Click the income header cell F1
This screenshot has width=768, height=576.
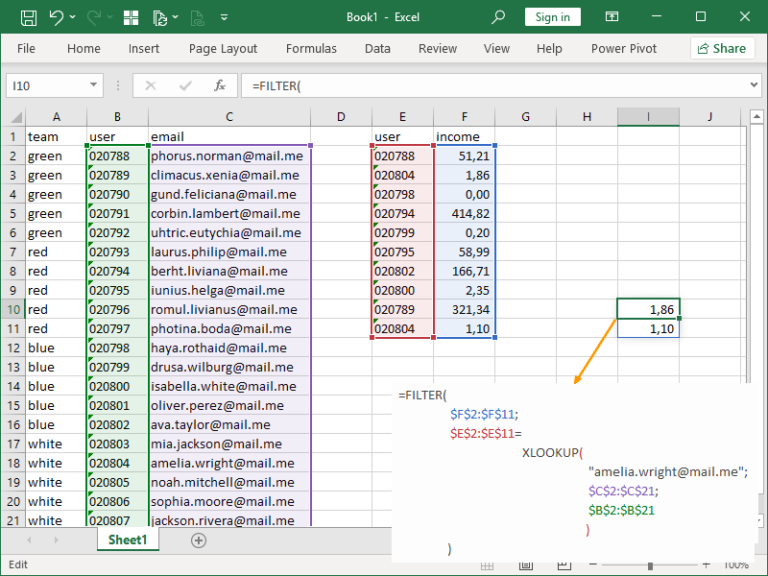coord(464,137)
